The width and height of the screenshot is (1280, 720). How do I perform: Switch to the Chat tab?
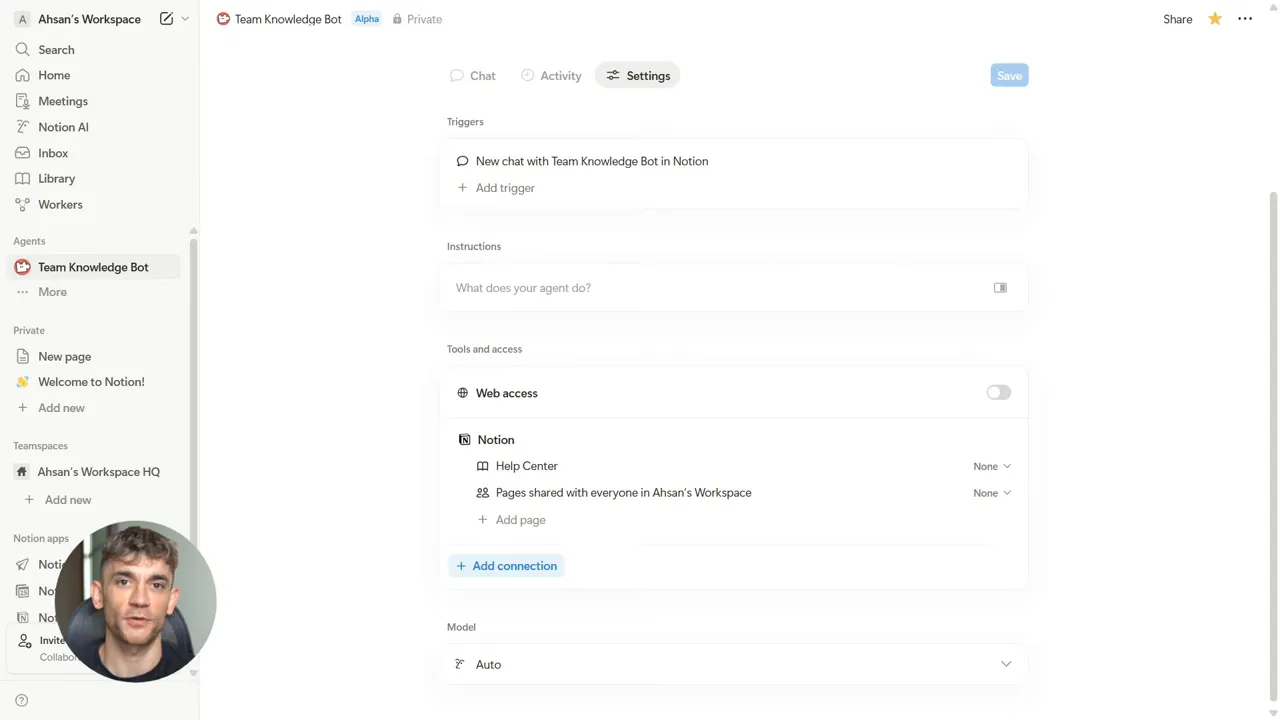473,76
